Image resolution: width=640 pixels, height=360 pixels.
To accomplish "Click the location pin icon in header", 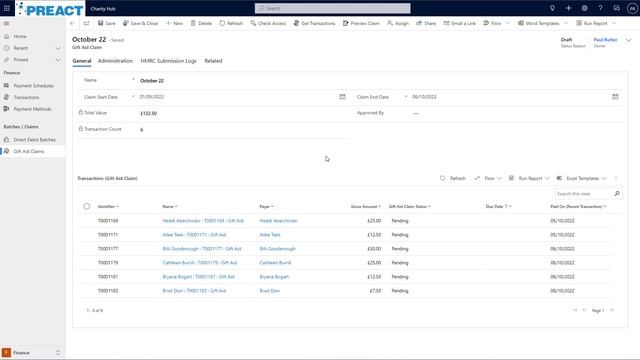I will tap(552, 8).
